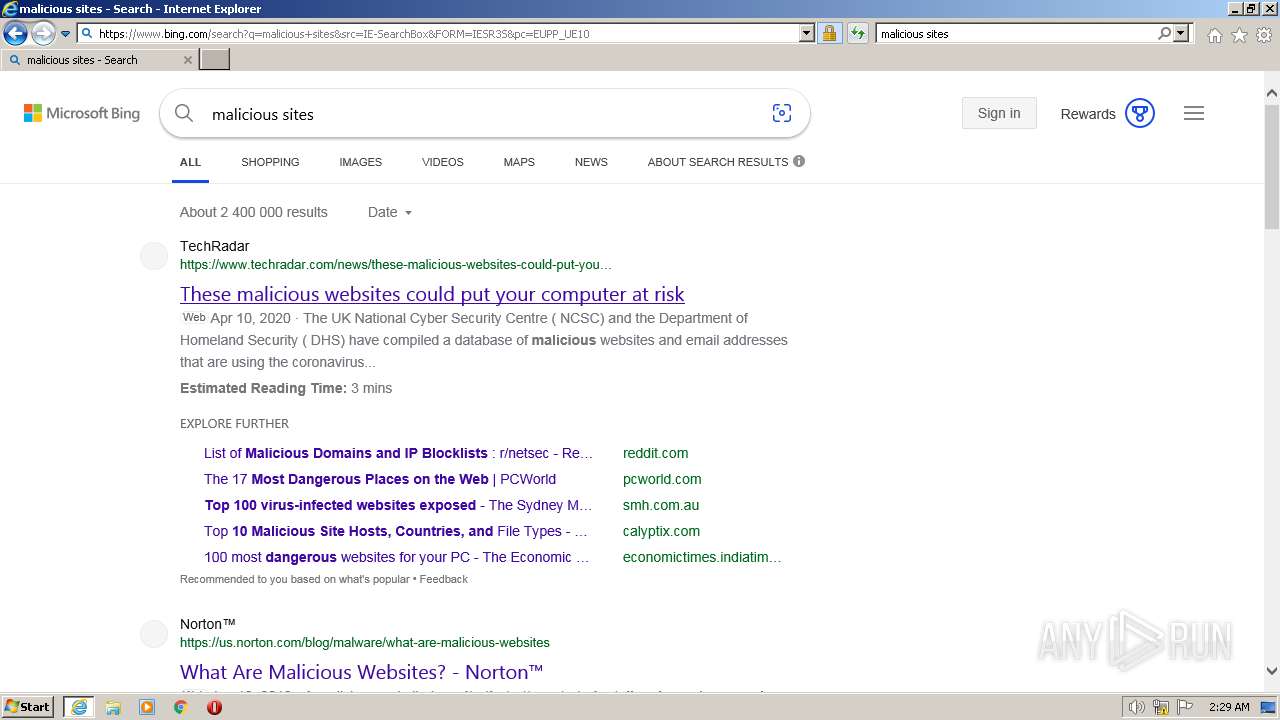Open 'Top 10 Malicious Site Hosts' link
Viewport: 1280px width, 720px height.
point(396,531)
